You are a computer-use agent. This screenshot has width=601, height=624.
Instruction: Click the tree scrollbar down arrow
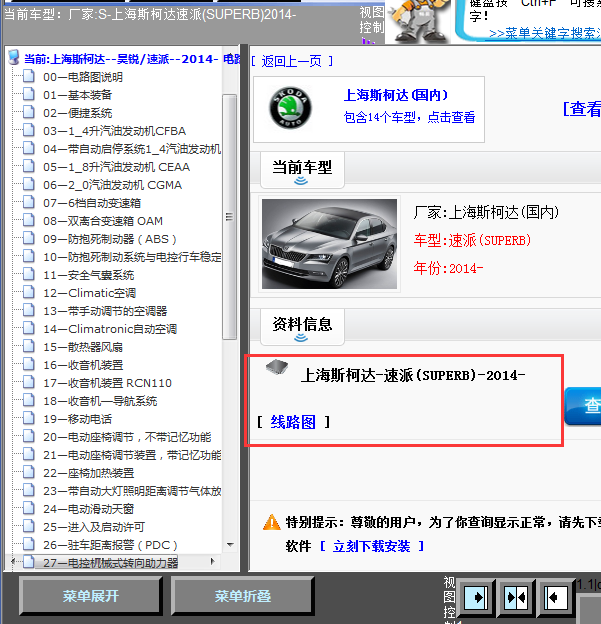pyautogui.click(x=230, y=544)
